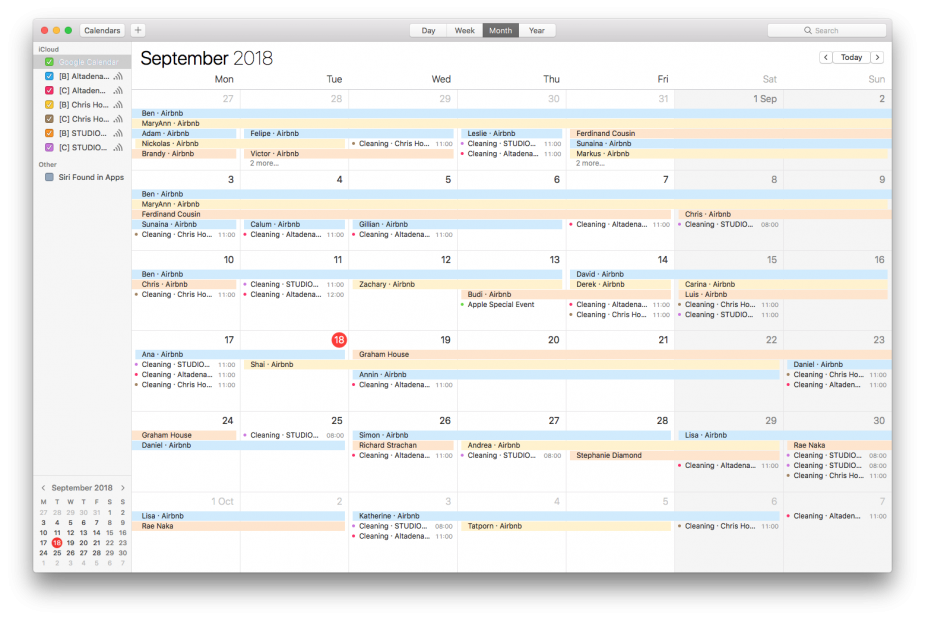This screenshot has width=925, height=620.
Task: Open 'Tatporn · Airbnb' event
Action: tap(566, 526)
